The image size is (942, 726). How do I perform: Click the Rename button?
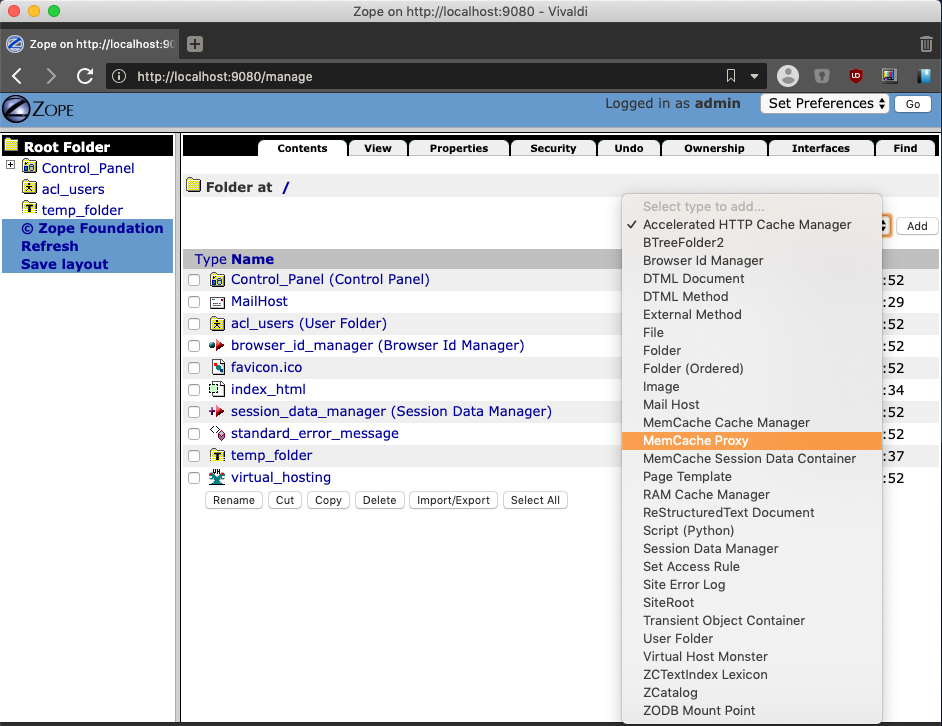(234, 500)
